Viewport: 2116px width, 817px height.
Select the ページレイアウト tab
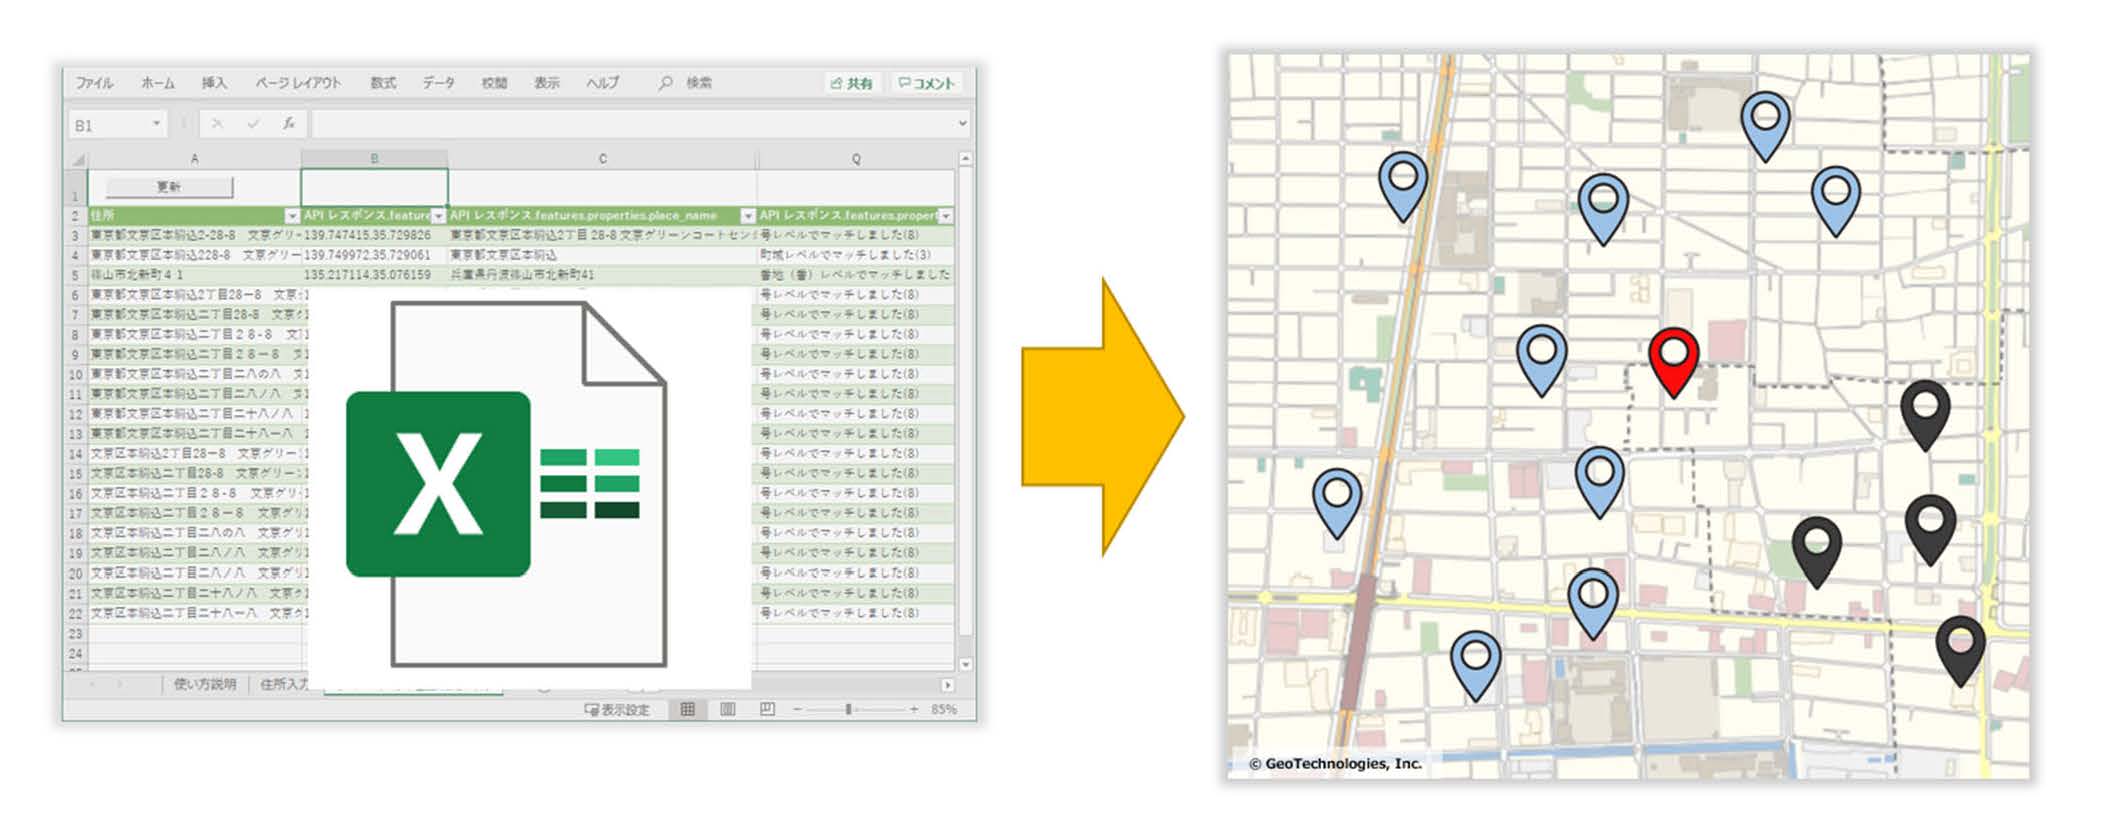[x=298, y=83]
